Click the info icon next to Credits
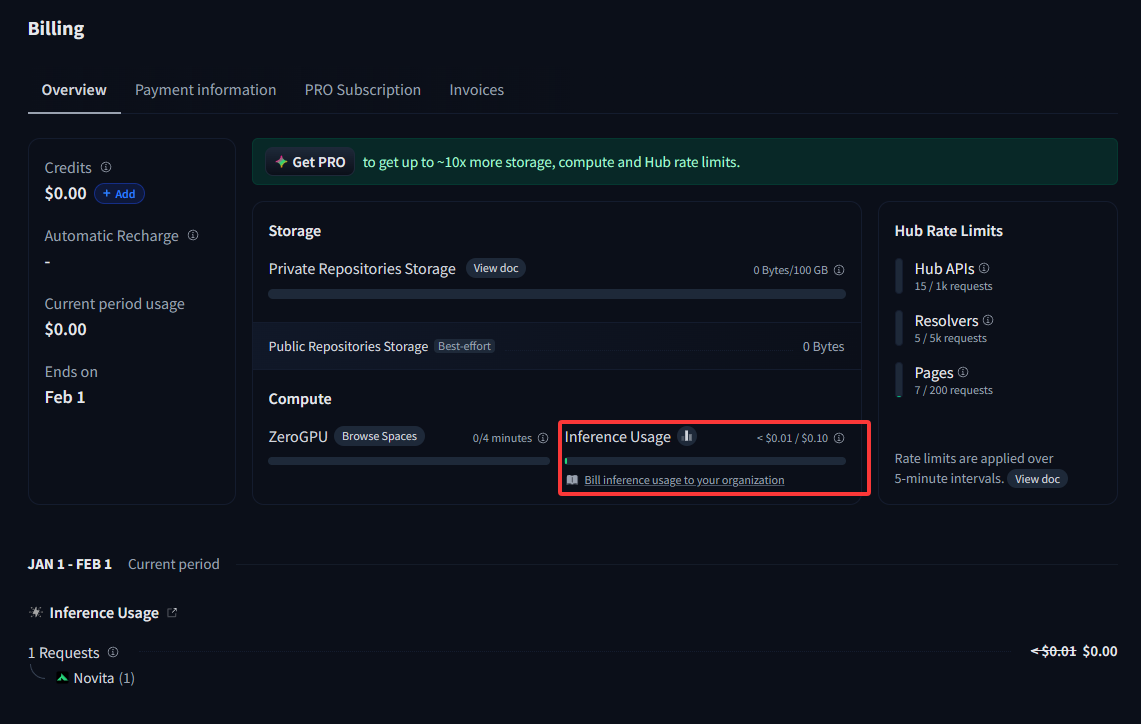The image size is (1141, 724). click(106, 168)
